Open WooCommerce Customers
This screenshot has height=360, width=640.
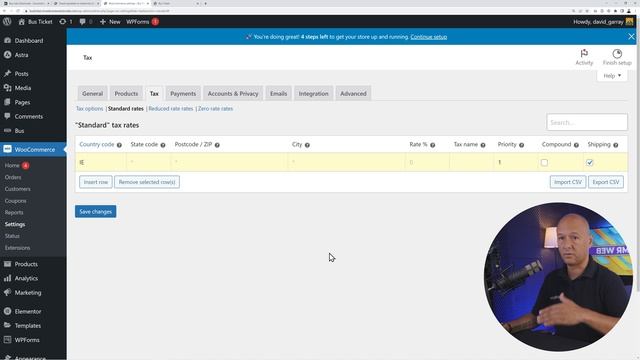18,189
